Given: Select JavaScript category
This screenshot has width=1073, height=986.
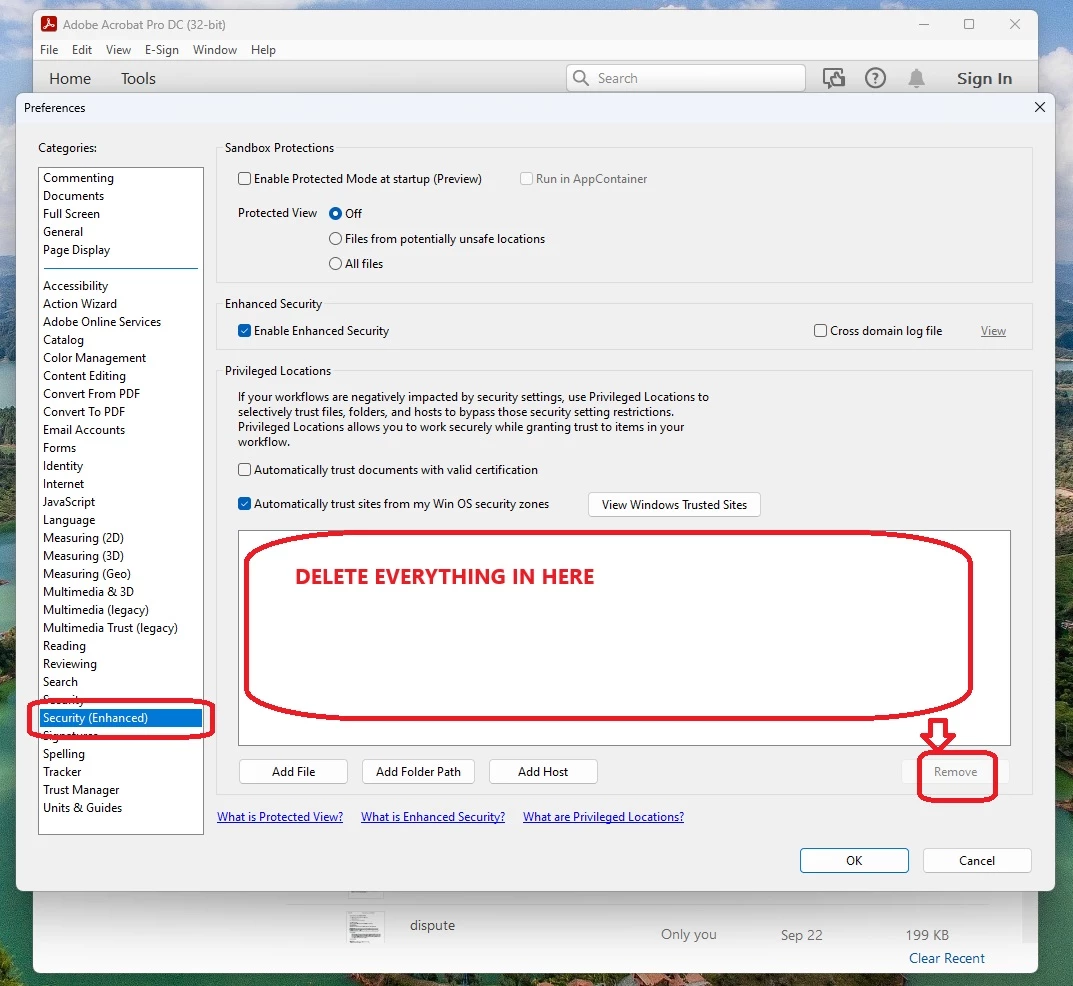Looking at the screenshot, I should tap(120, 502).
